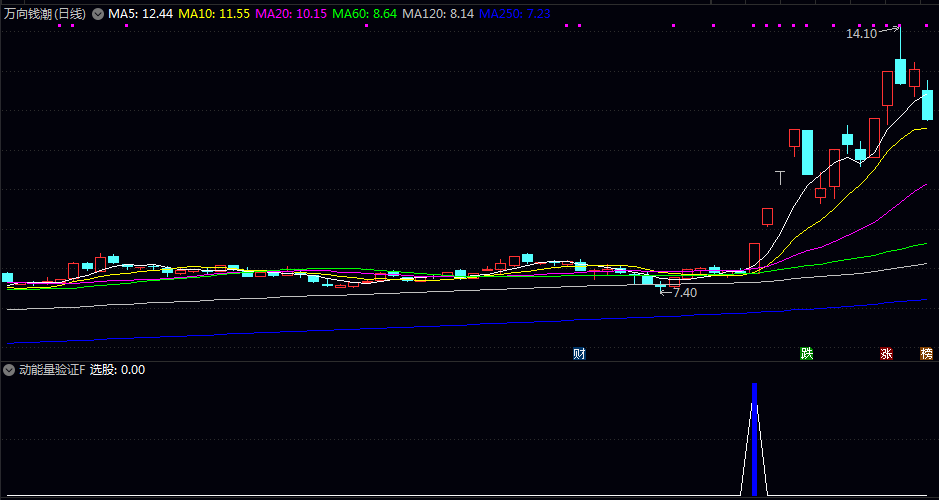The height and width of the screenshot is (500, 939).
Task: Click the 14.10 high price annotation
Action: coord(860,33)
